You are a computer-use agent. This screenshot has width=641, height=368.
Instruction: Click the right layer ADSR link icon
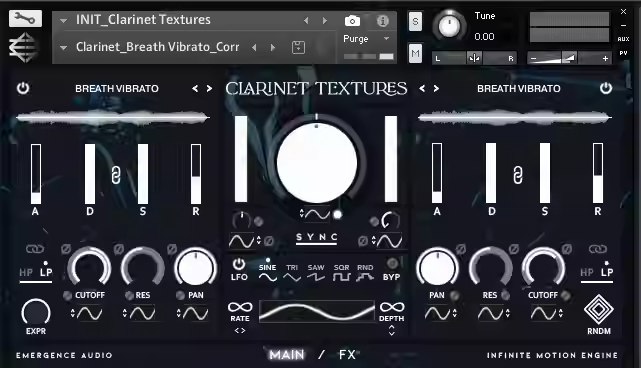click(518, 175)
